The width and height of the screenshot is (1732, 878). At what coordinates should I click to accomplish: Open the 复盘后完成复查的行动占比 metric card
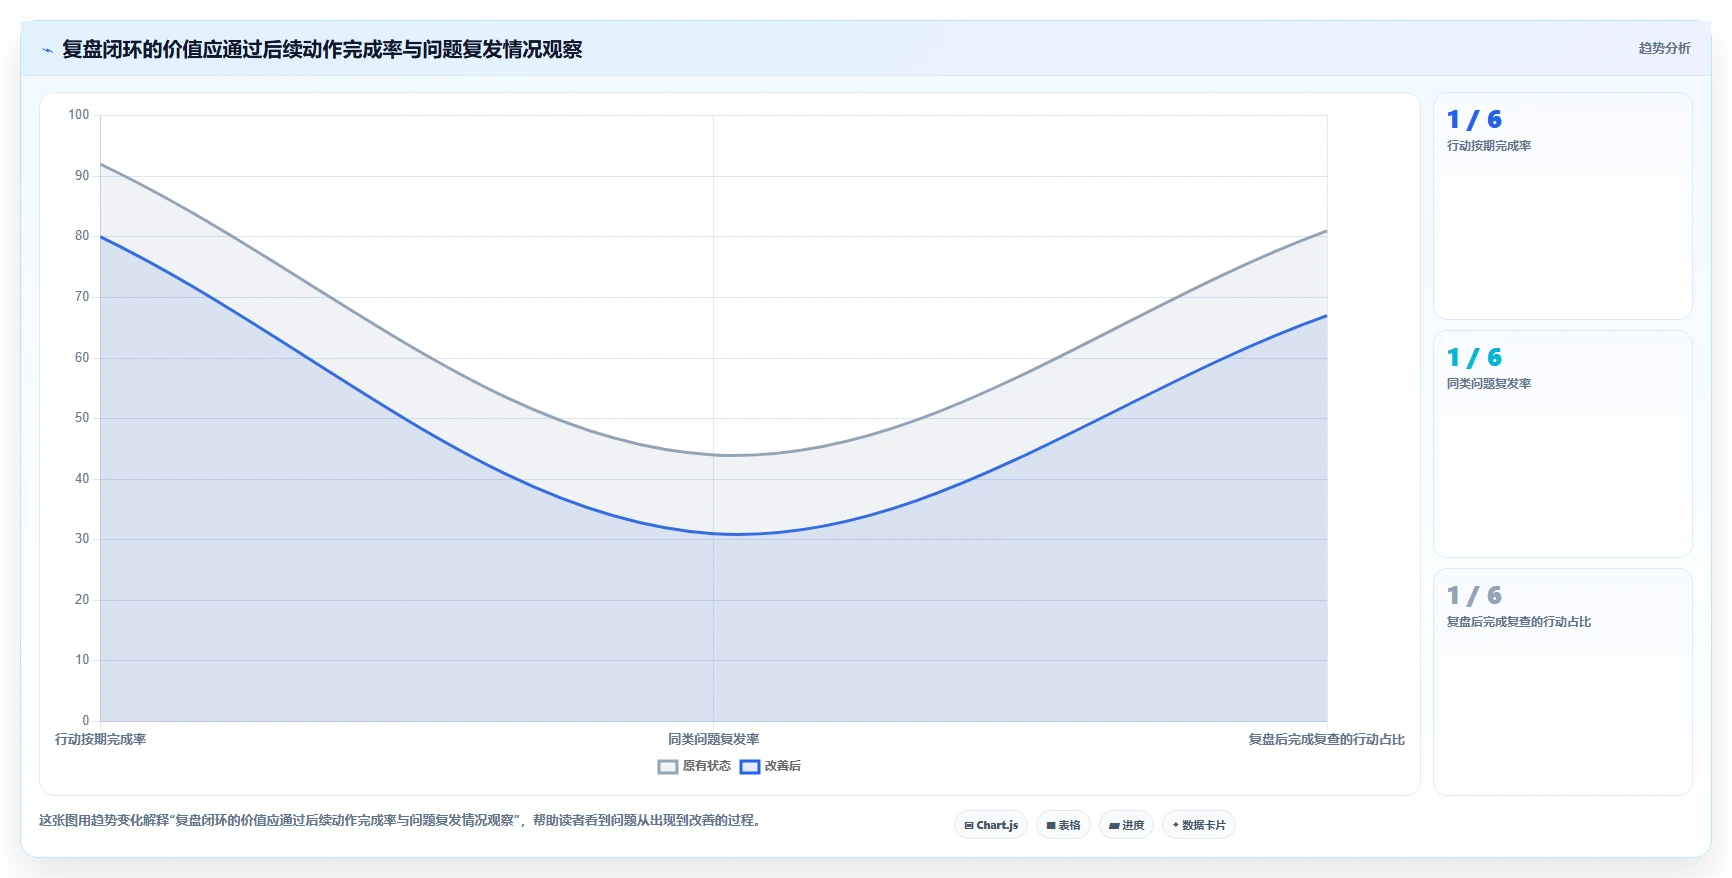(1562, 682)
